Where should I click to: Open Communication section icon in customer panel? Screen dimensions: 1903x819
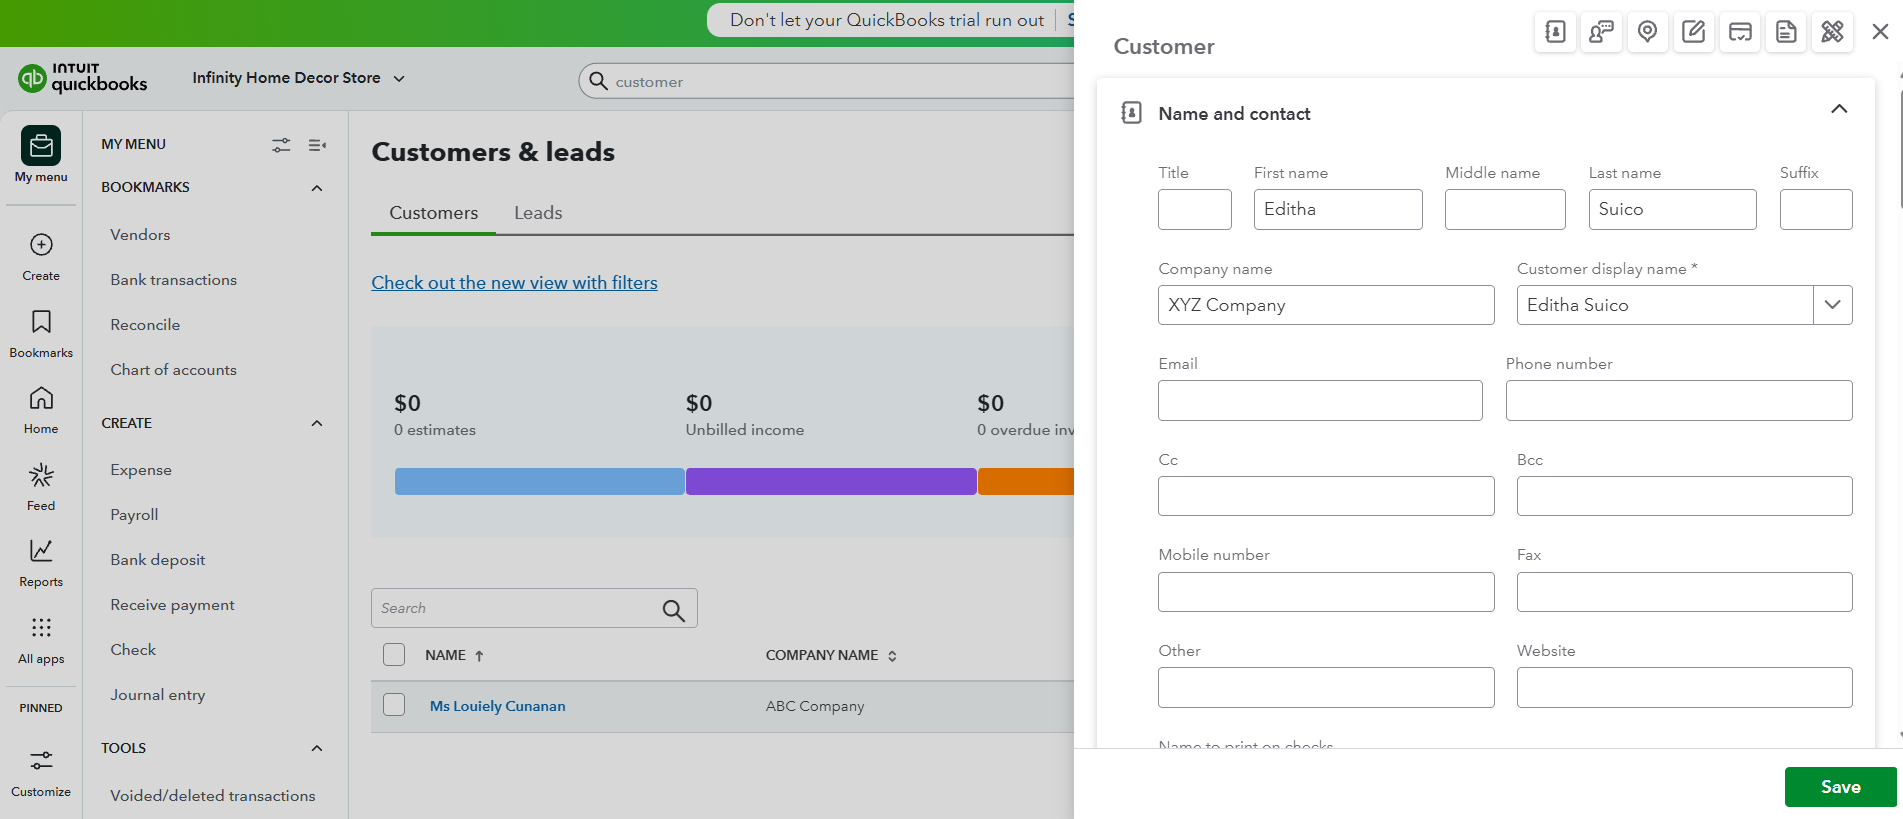tap(1601, 32)
